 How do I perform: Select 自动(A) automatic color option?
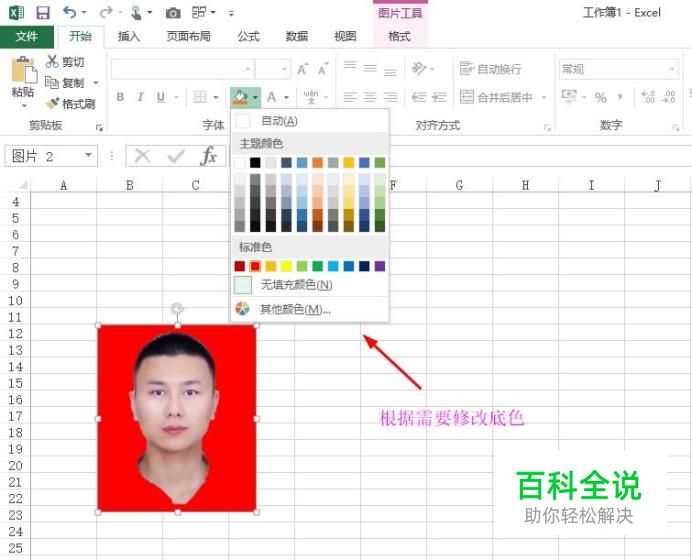tap(310, 120)
